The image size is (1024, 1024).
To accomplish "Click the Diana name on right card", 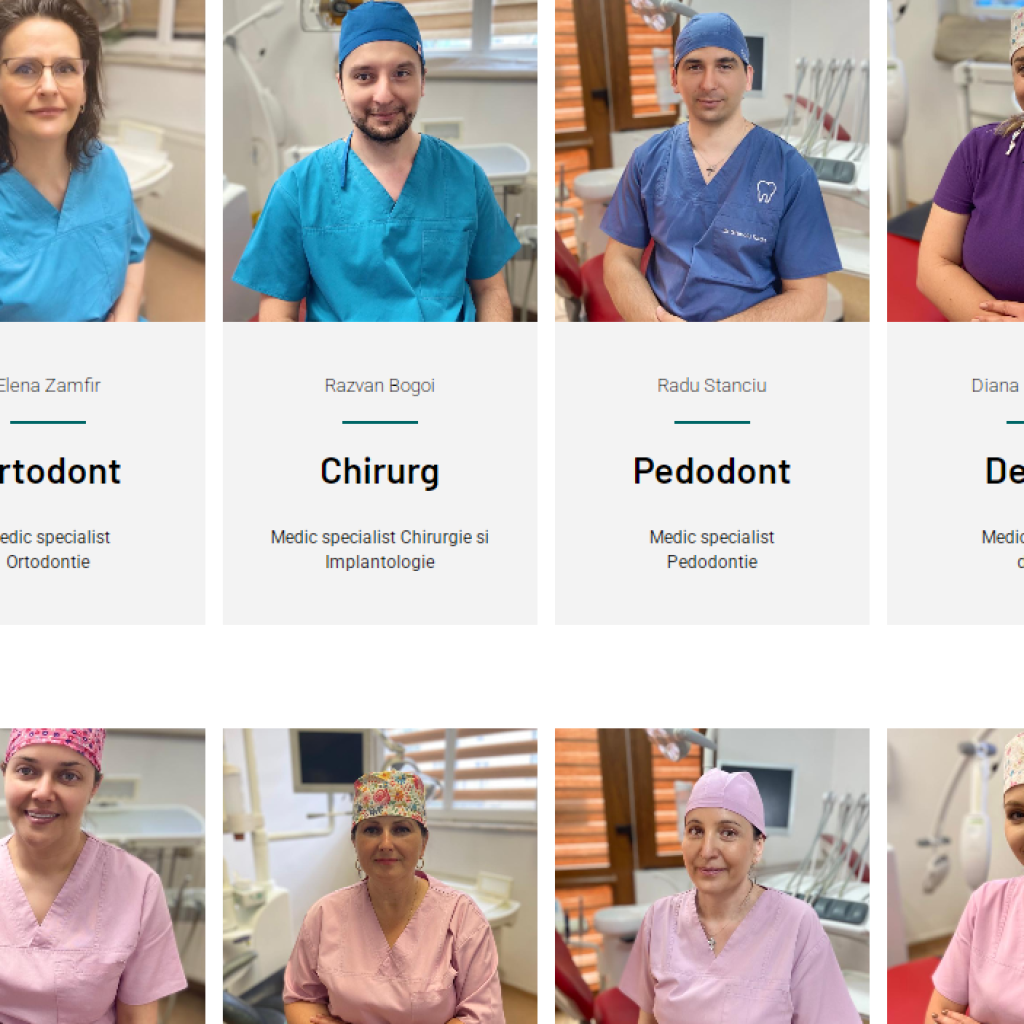I will [997, 385].
